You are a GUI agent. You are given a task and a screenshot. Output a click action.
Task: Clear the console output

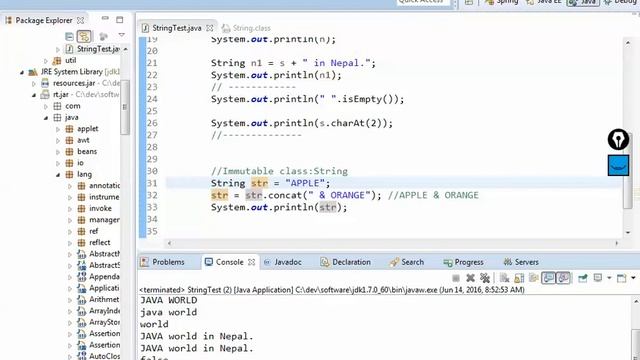click(504, 278)
